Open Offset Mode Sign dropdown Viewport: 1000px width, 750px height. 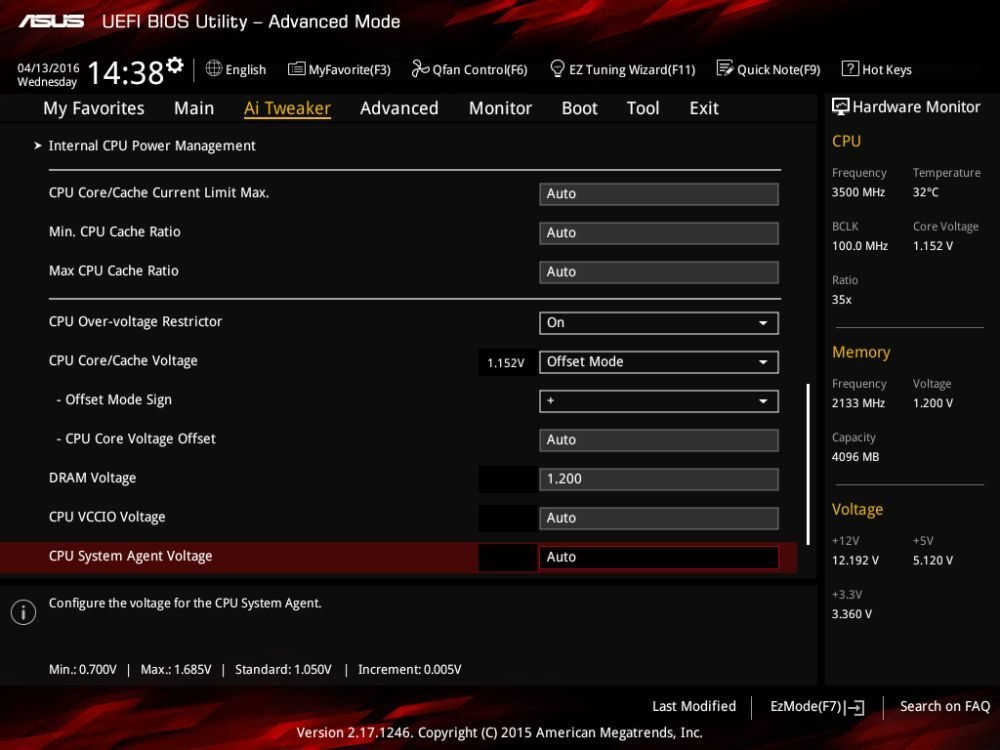[659, 401]
